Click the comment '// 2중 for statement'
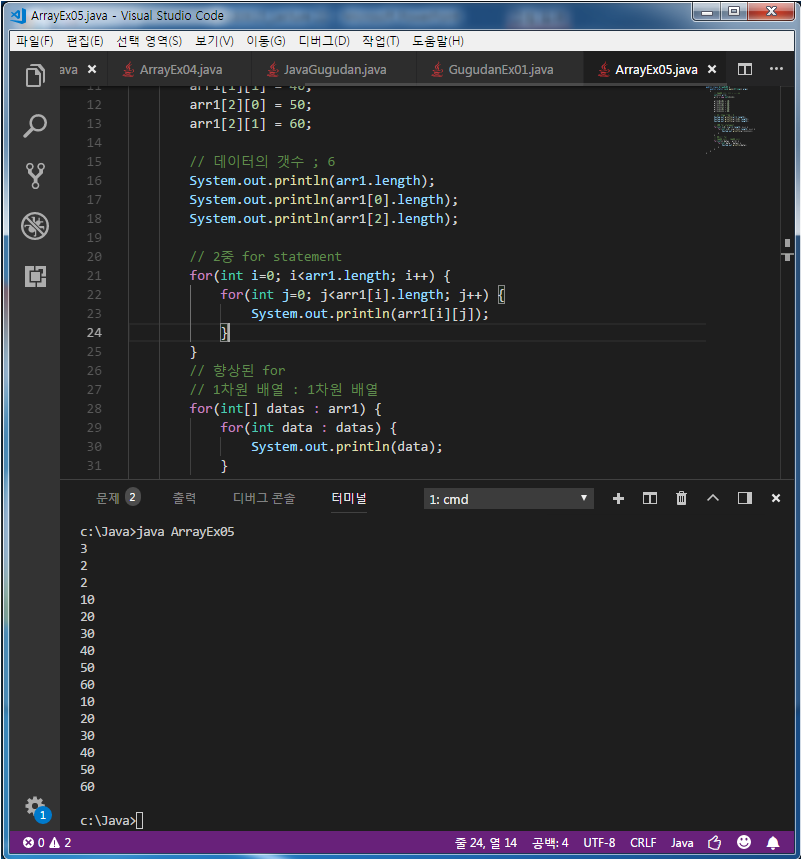The image size is (802, 860). click(x=266, y=257)
